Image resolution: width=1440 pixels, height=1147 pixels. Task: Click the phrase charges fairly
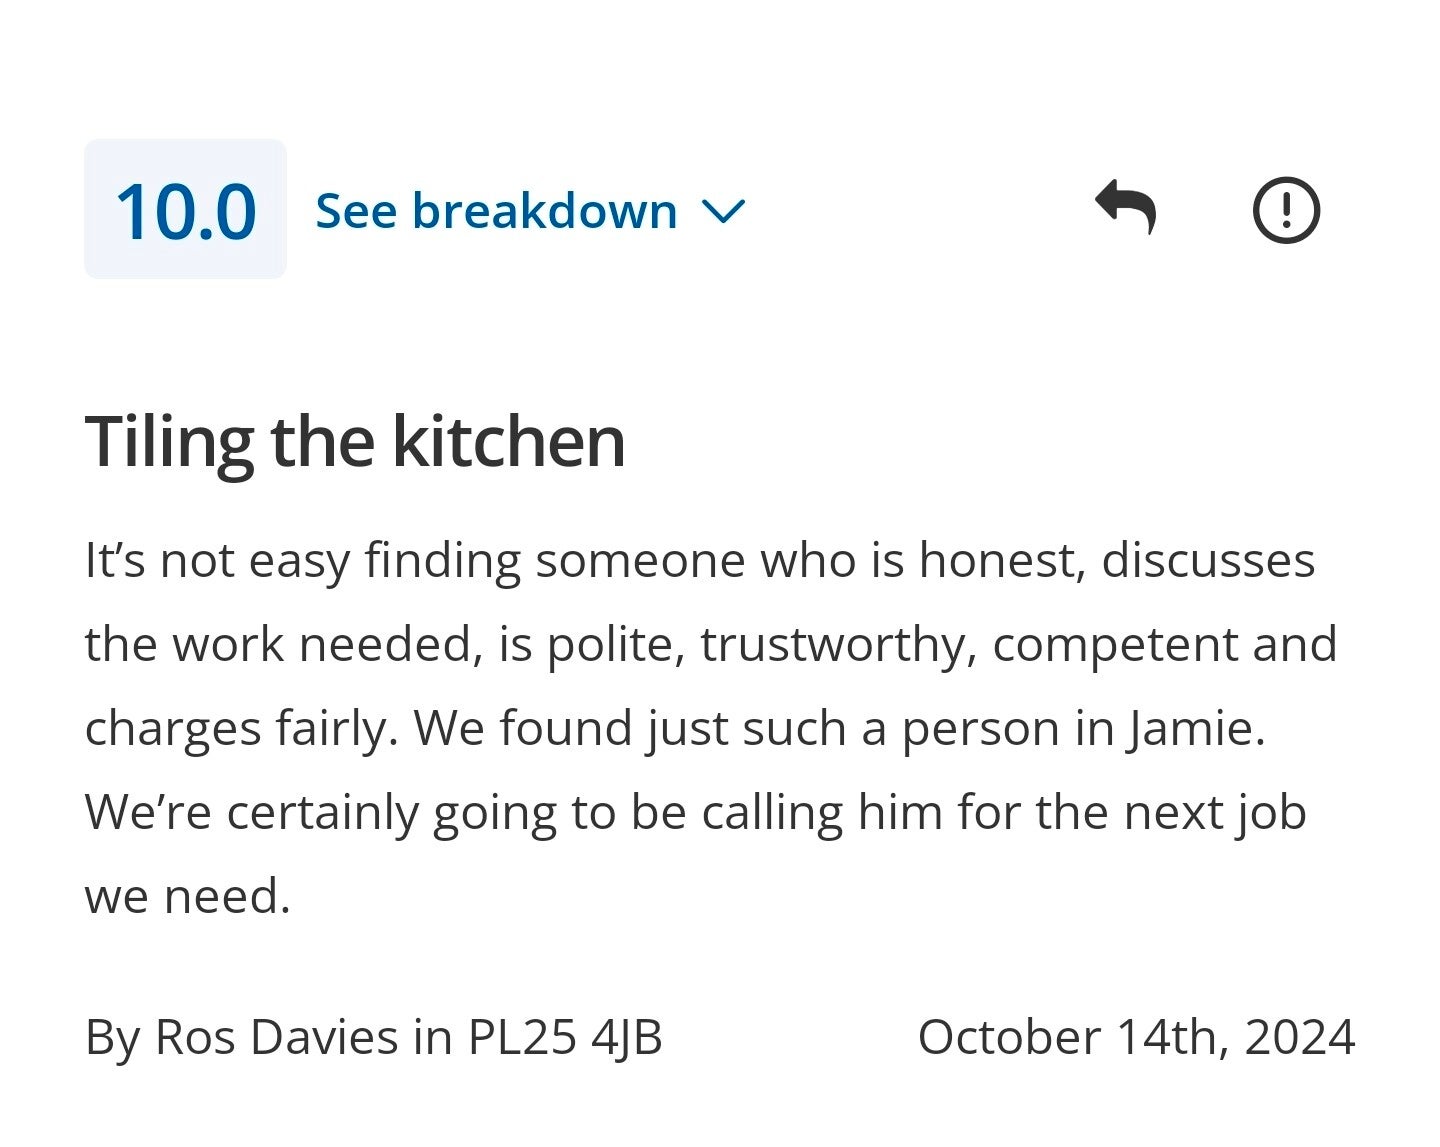point(241,728)
